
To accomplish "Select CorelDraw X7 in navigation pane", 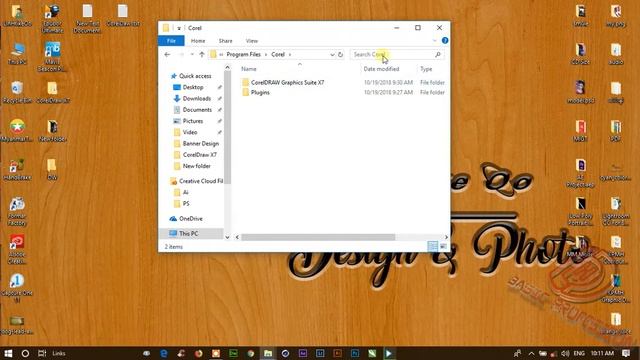I will [x=195, y=155].
